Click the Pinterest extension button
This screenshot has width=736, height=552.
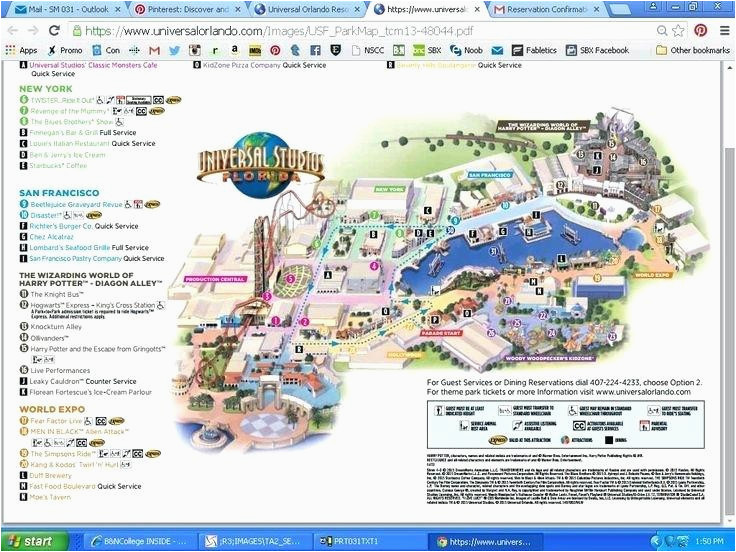[700, 31]
